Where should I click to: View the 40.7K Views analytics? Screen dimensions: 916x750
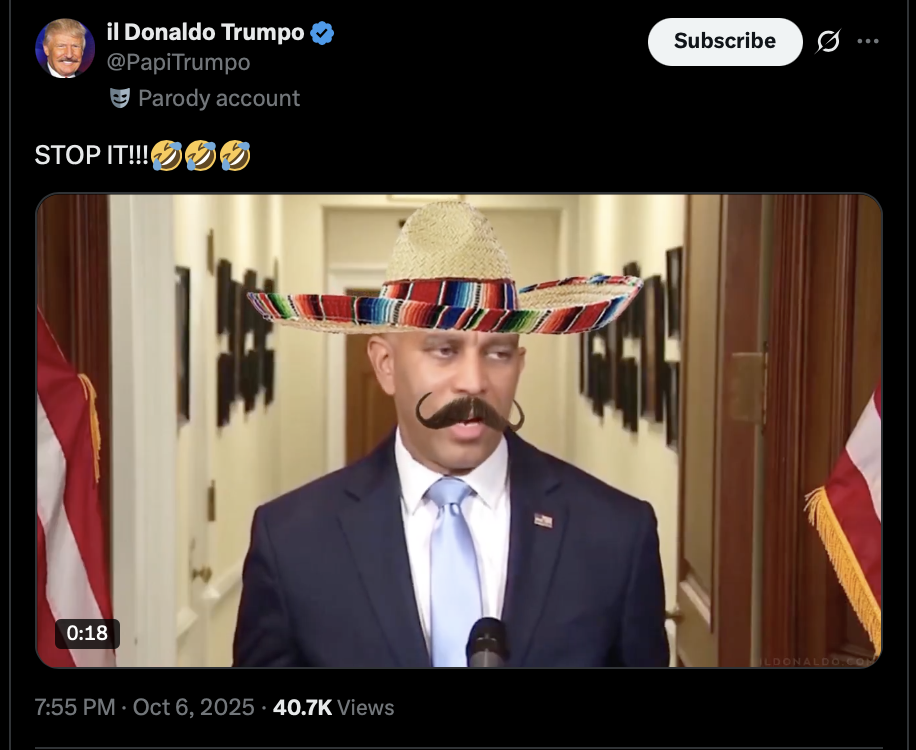pyautogui.click(x=334, y=707)
